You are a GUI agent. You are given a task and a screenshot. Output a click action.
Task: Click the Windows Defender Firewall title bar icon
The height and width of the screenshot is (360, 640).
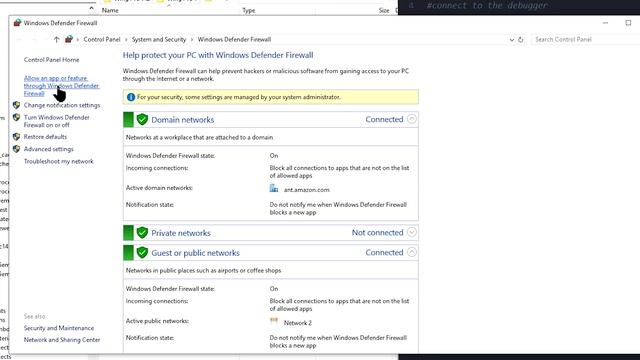tap(17, 23)
